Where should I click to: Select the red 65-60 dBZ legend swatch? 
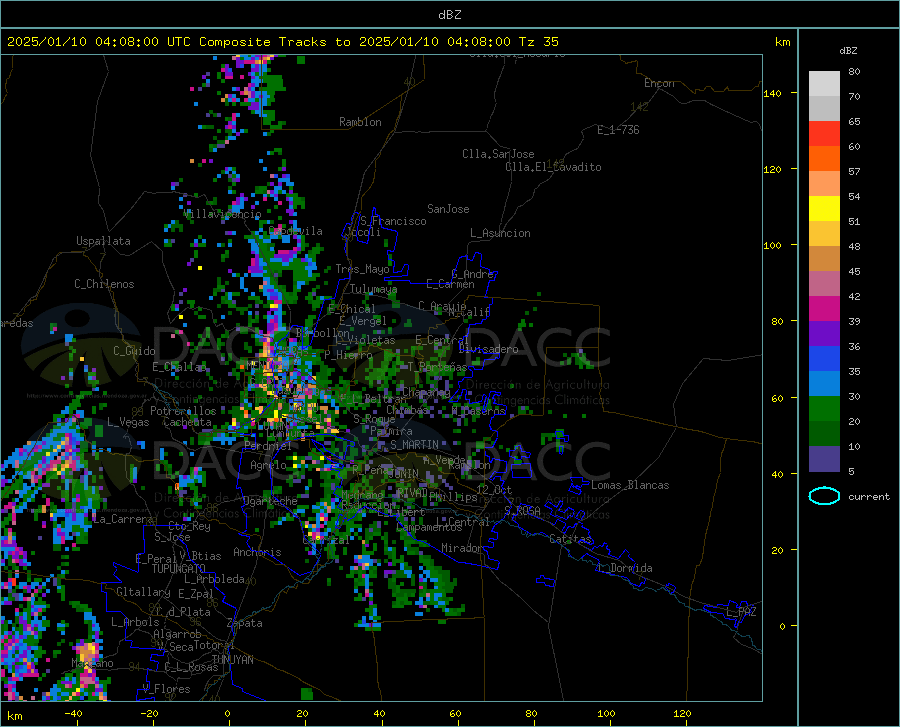point(824,134)
